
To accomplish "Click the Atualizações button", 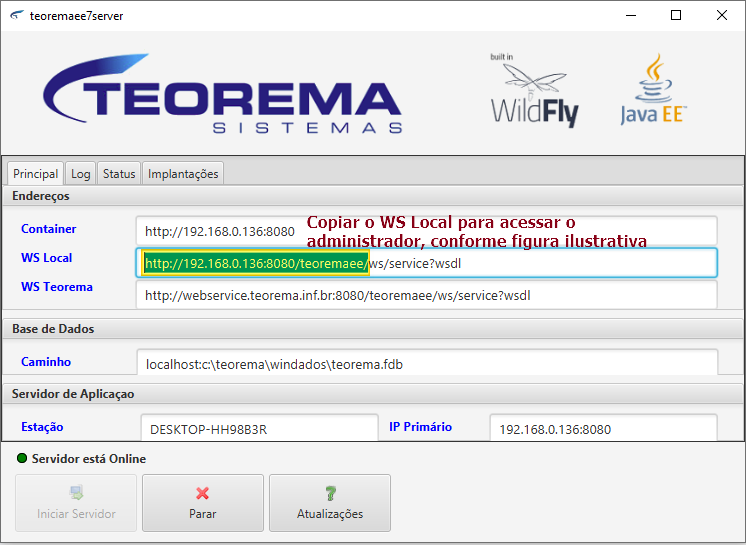I will (330, 503).
